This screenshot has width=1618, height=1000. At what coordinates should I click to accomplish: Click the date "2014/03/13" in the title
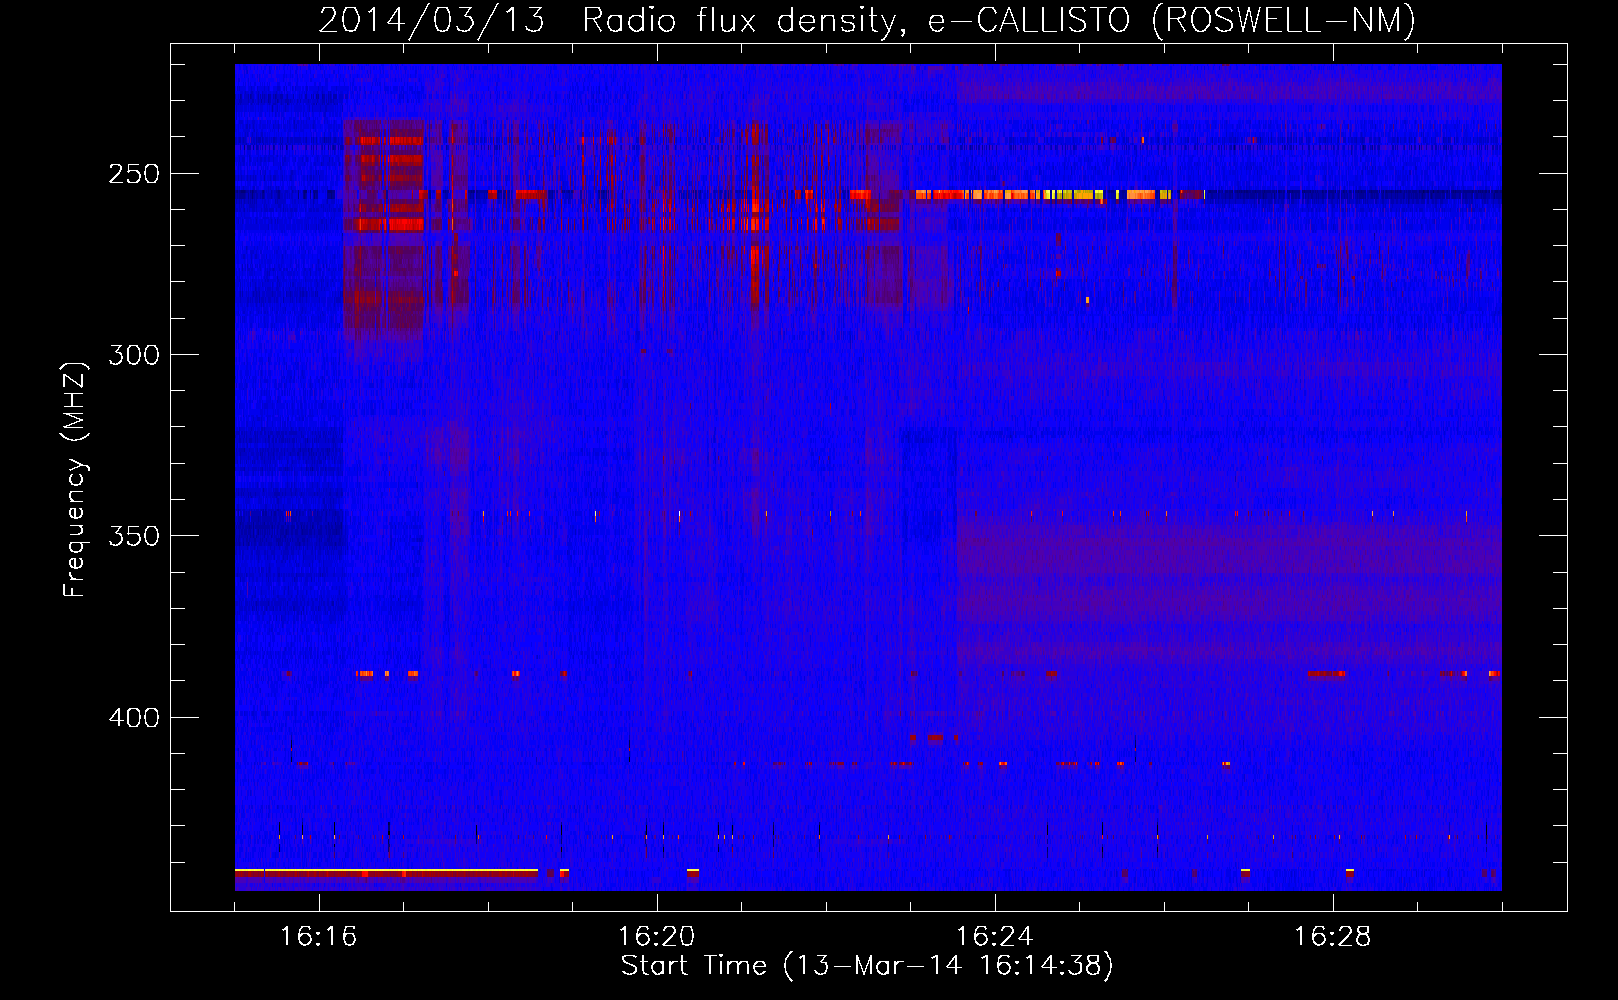[432, 20]
